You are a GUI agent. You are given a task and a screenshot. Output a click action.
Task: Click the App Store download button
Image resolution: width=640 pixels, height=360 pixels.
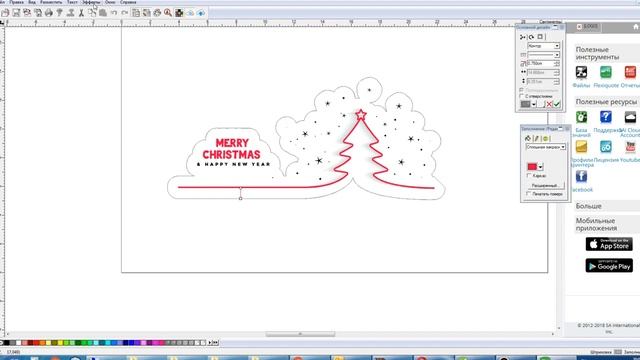[609, 244]
